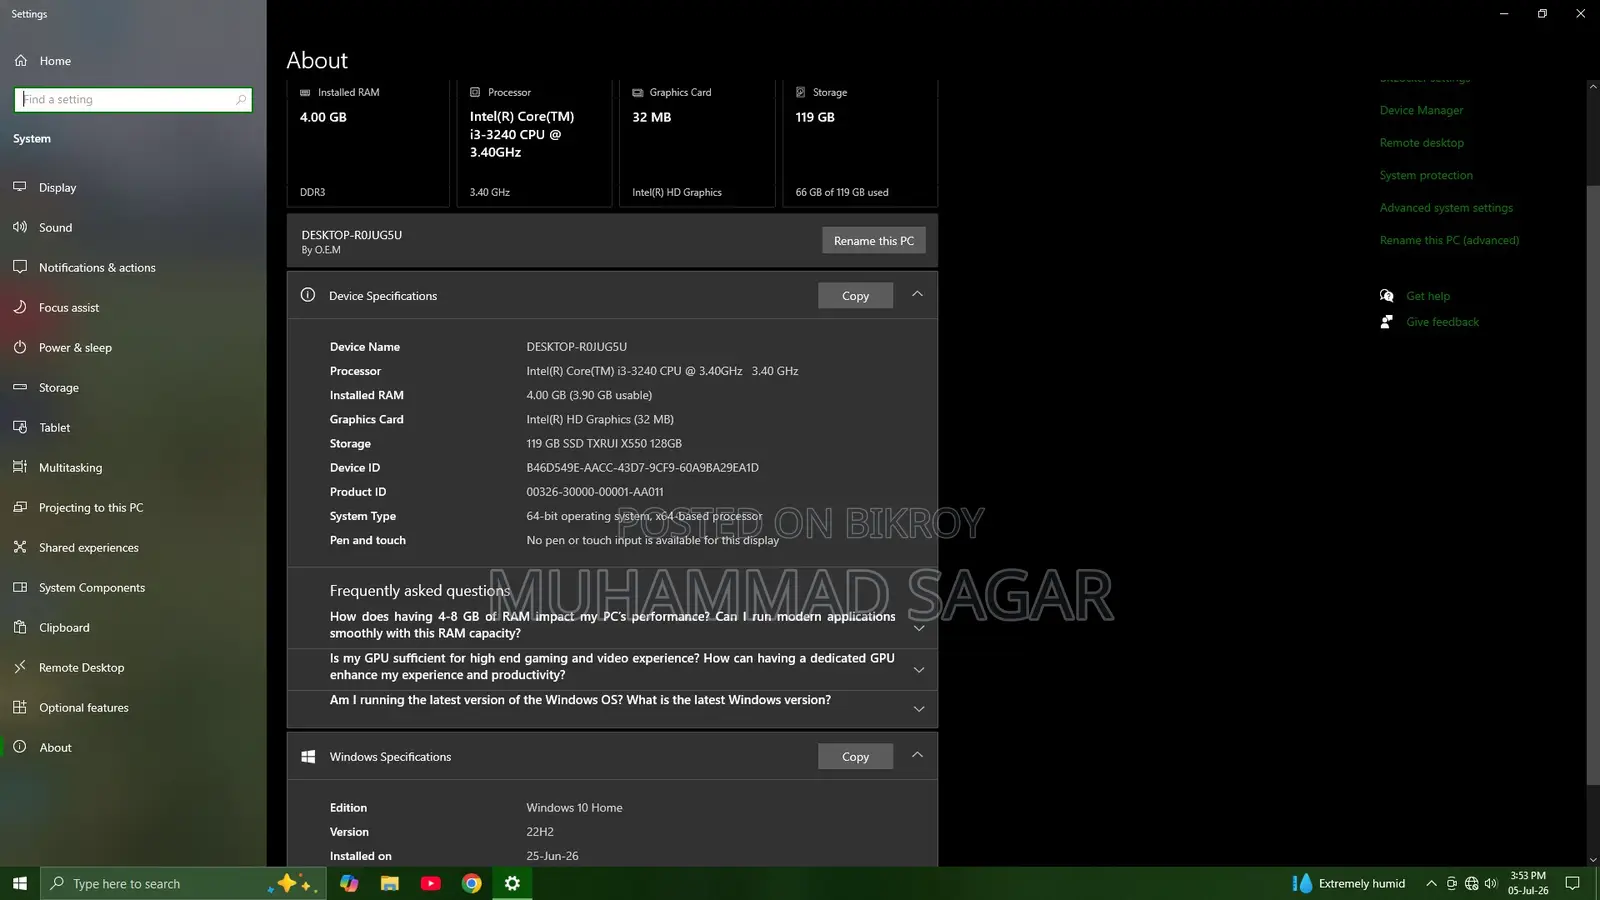
Task: Collapse the Device Specifications section
Action: (x=917, y=295)
